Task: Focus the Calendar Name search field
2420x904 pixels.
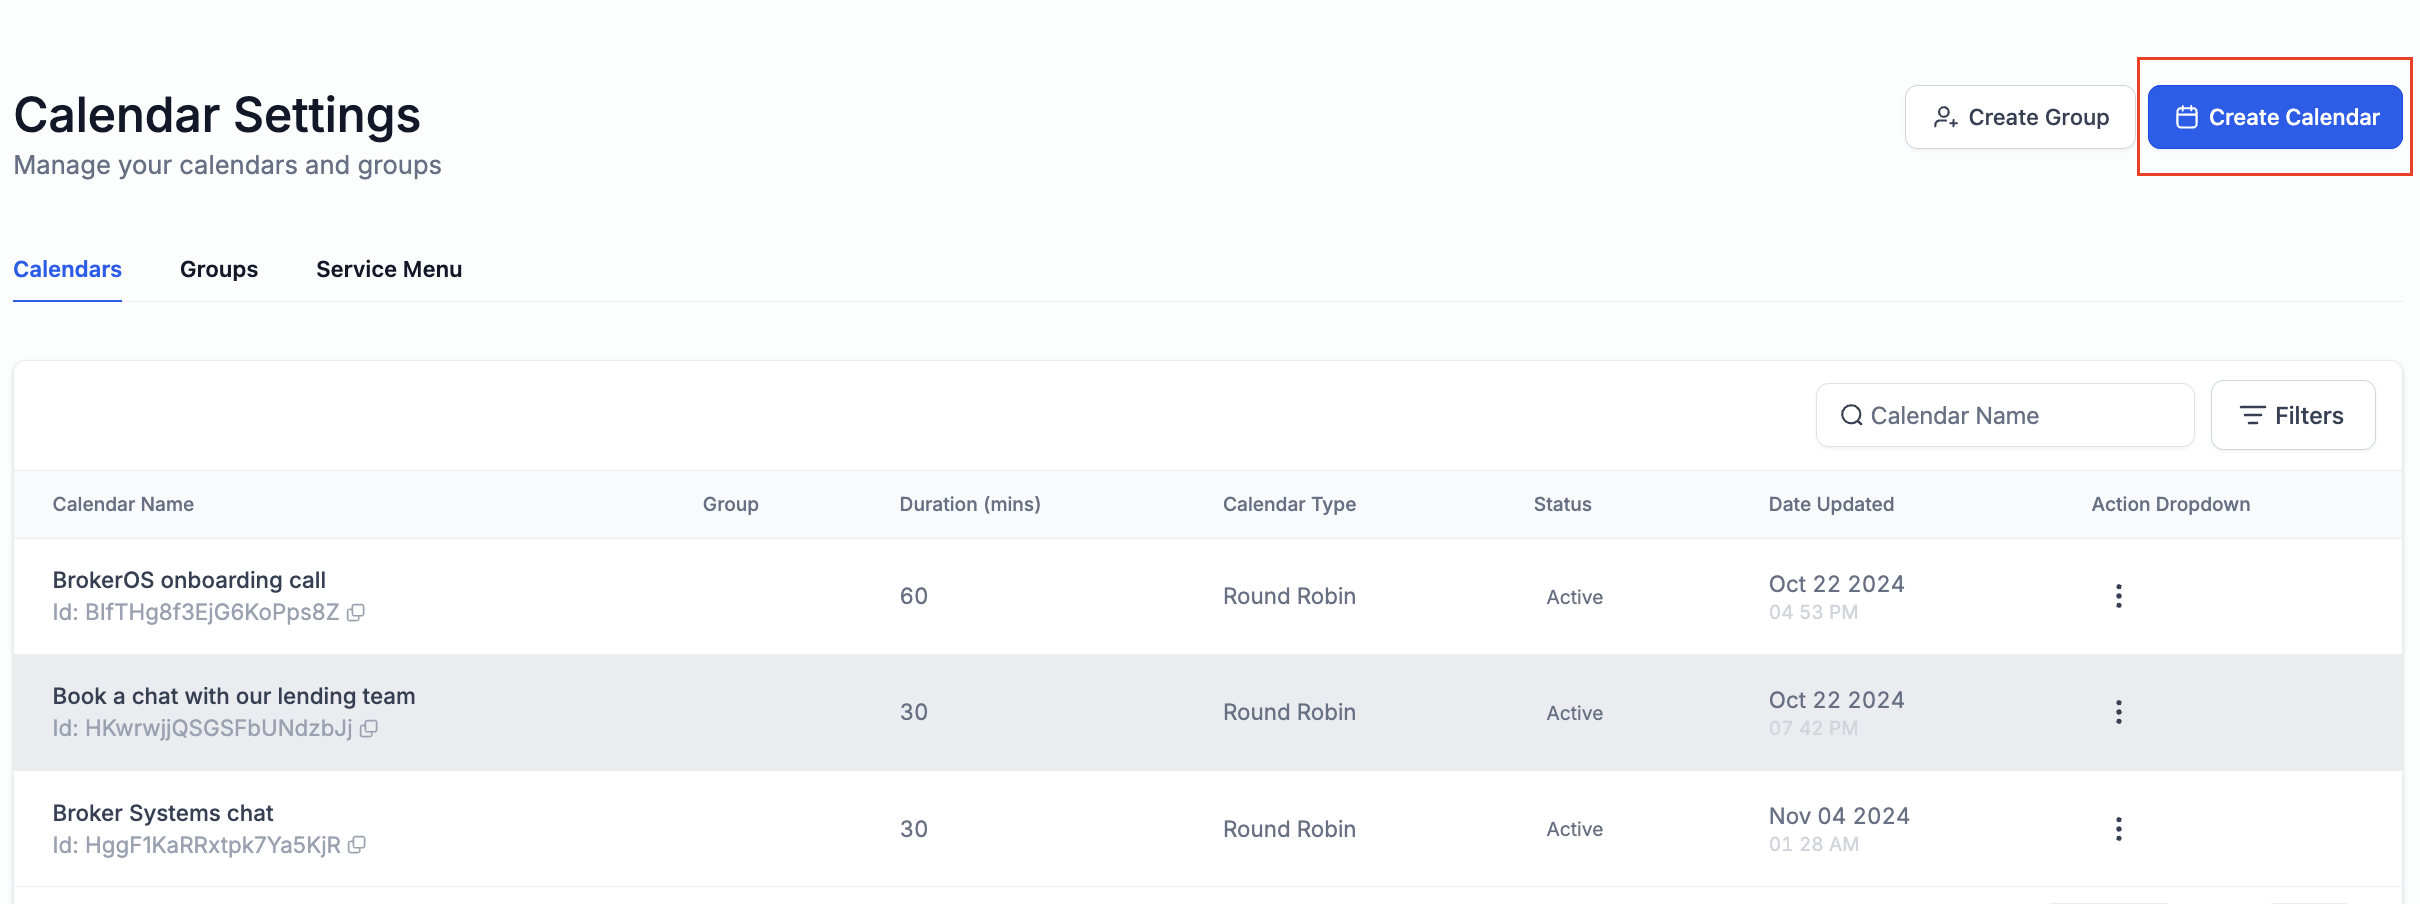Action: click(x=2005, y=415)
